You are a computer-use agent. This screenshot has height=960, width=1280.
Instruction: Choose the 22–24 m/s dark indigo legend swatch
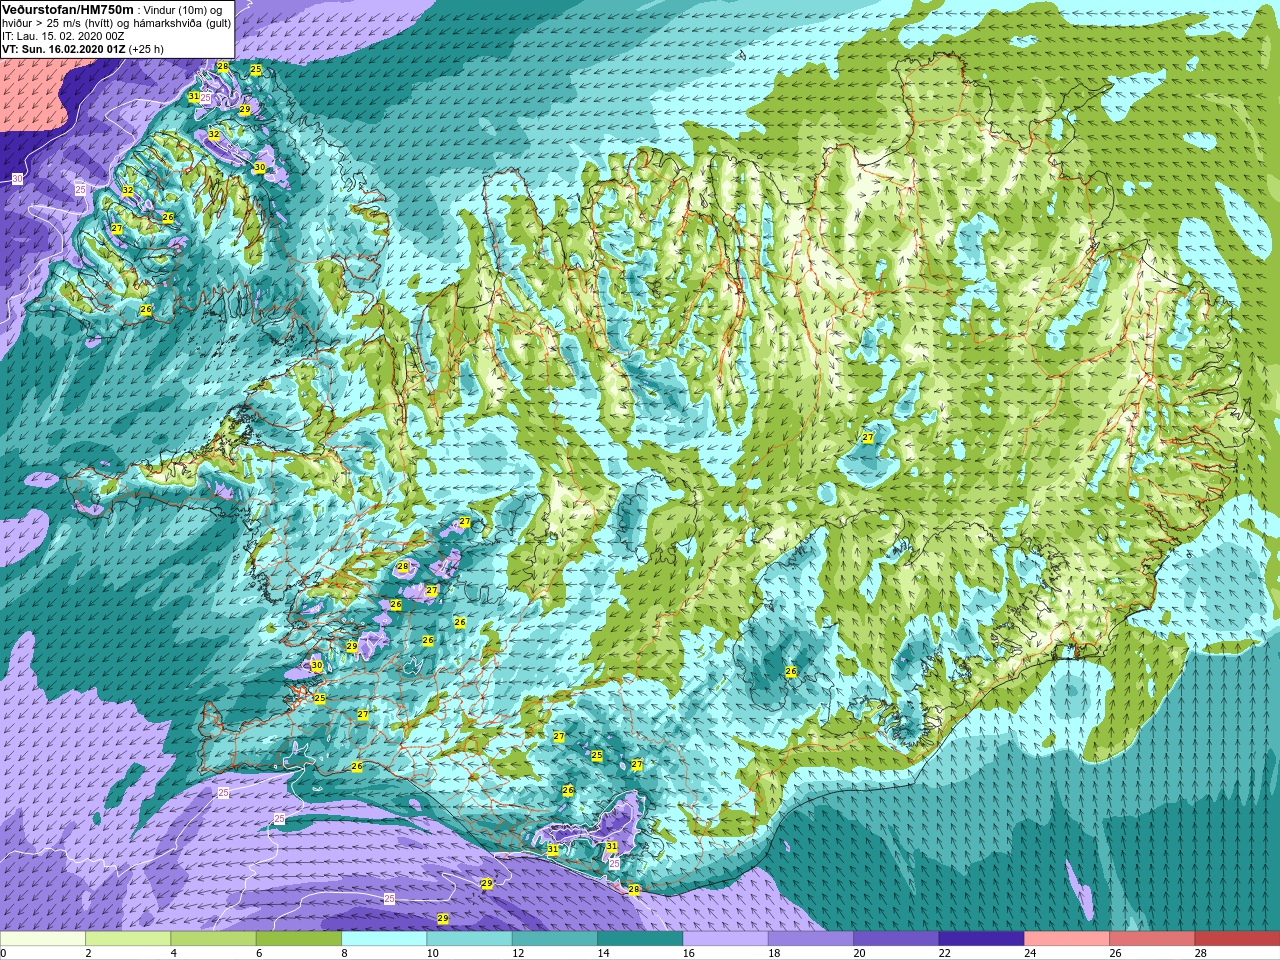[x=981, y=939]
